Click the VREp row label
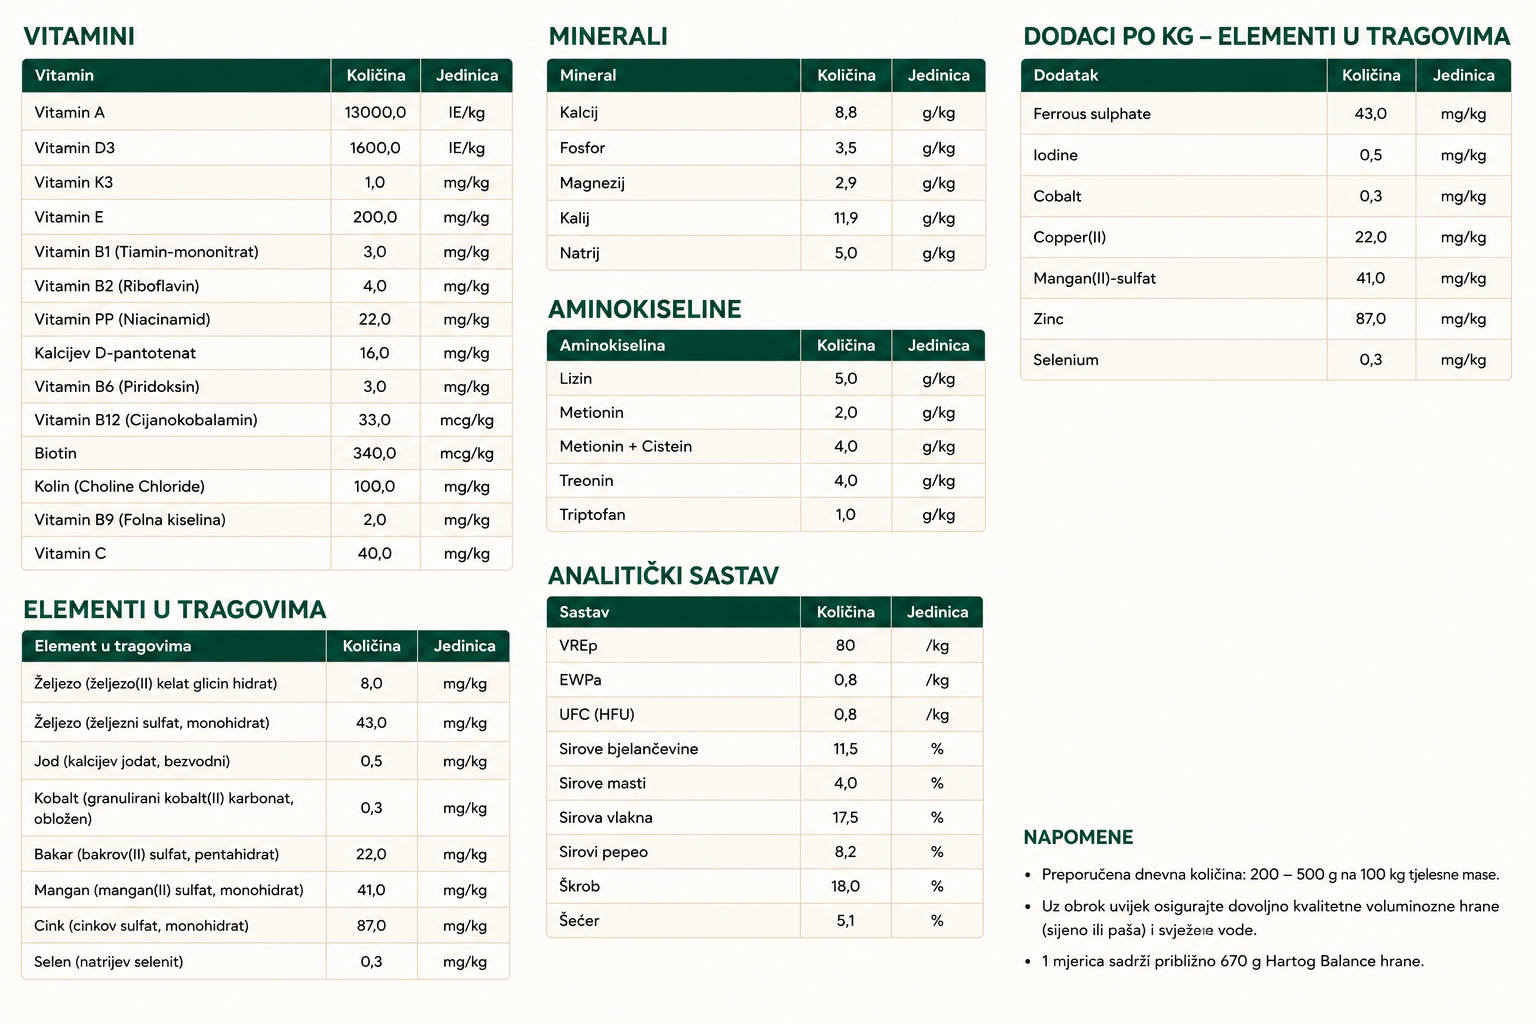 [578, 646]
